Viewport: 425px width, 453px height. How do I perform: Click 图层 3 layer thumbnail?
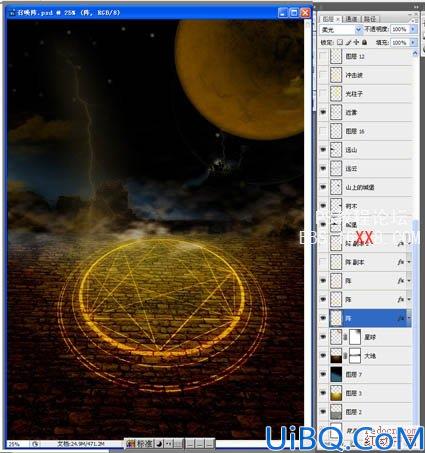coord(336,393)
